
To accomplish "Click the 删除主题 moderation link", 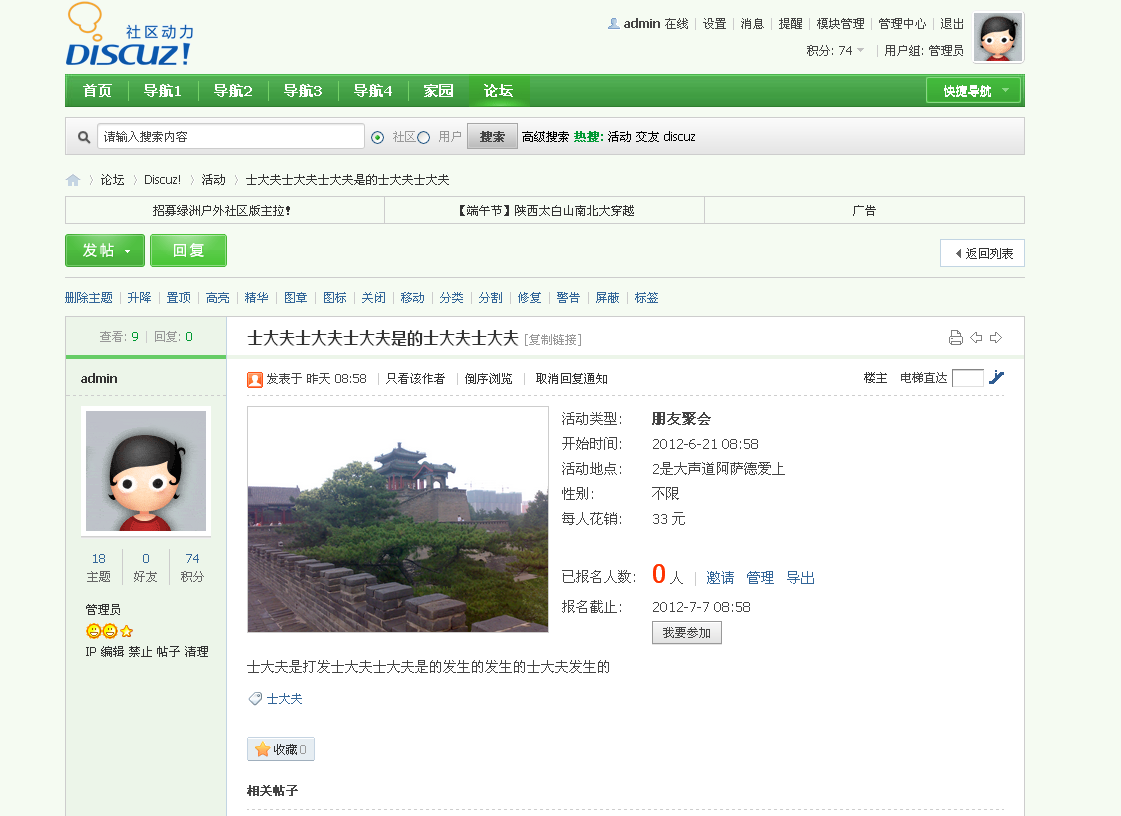I will coord(89,298).
